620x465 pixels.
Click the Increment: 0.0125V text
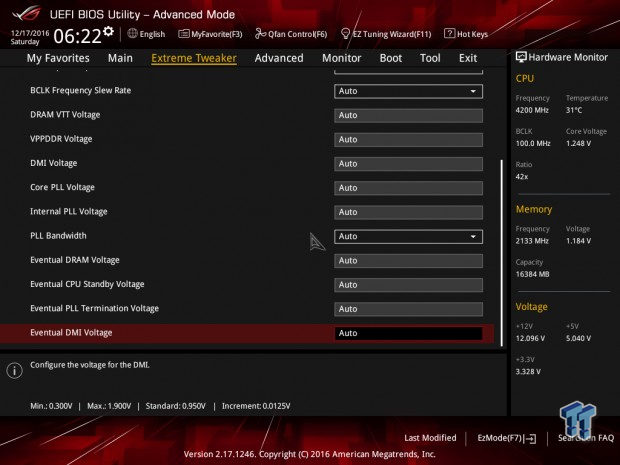[x=256, y=406]
